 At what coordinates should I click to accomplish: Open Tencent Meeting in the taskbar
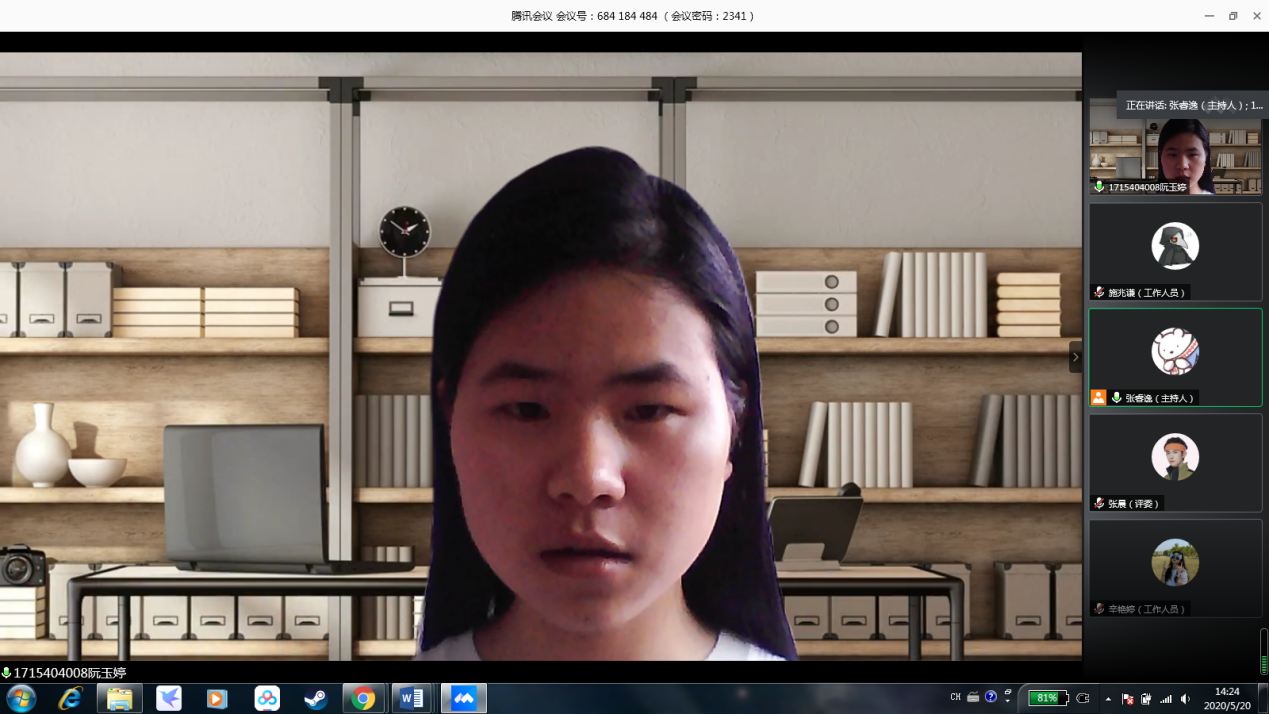click(463, 698)
